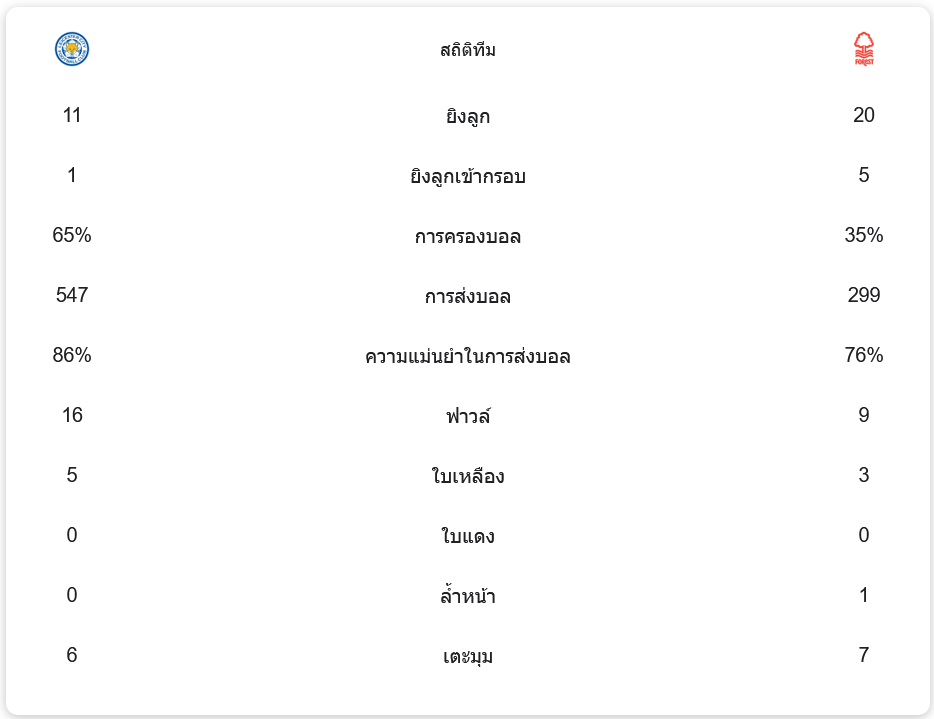Click Forest's 299 passes value
Viewport: 934px width, 719px height.
pyautogui.click(x=864, y=295)
